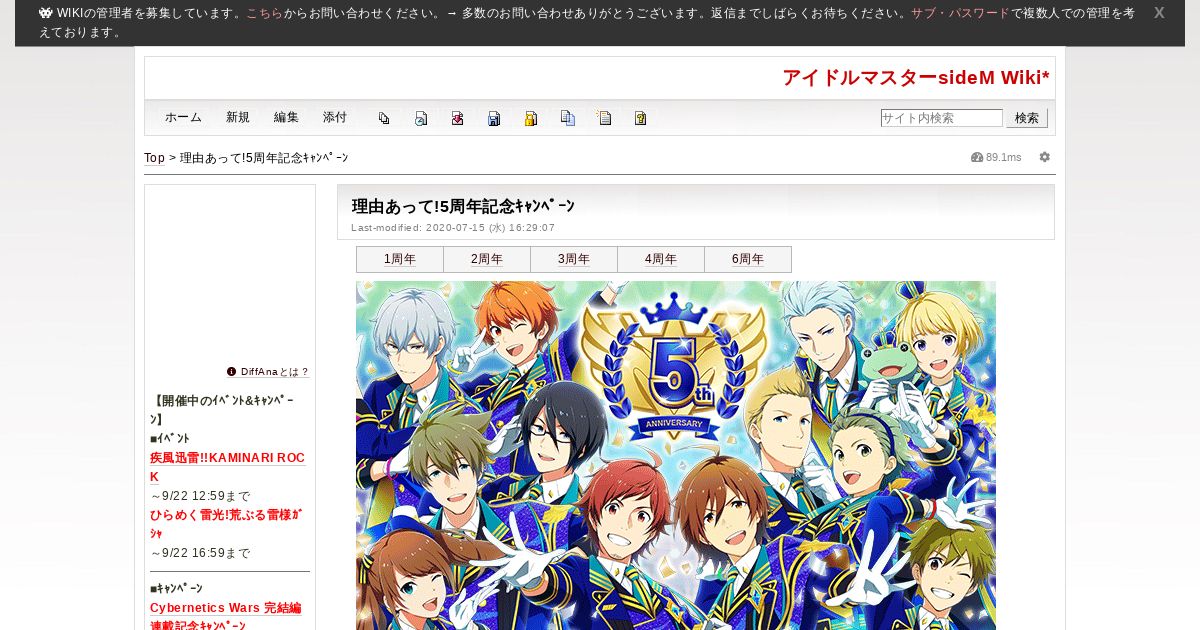1200x630 pixels.
Task: Open the yellow question mark help icon
Action: click(640, 118)
